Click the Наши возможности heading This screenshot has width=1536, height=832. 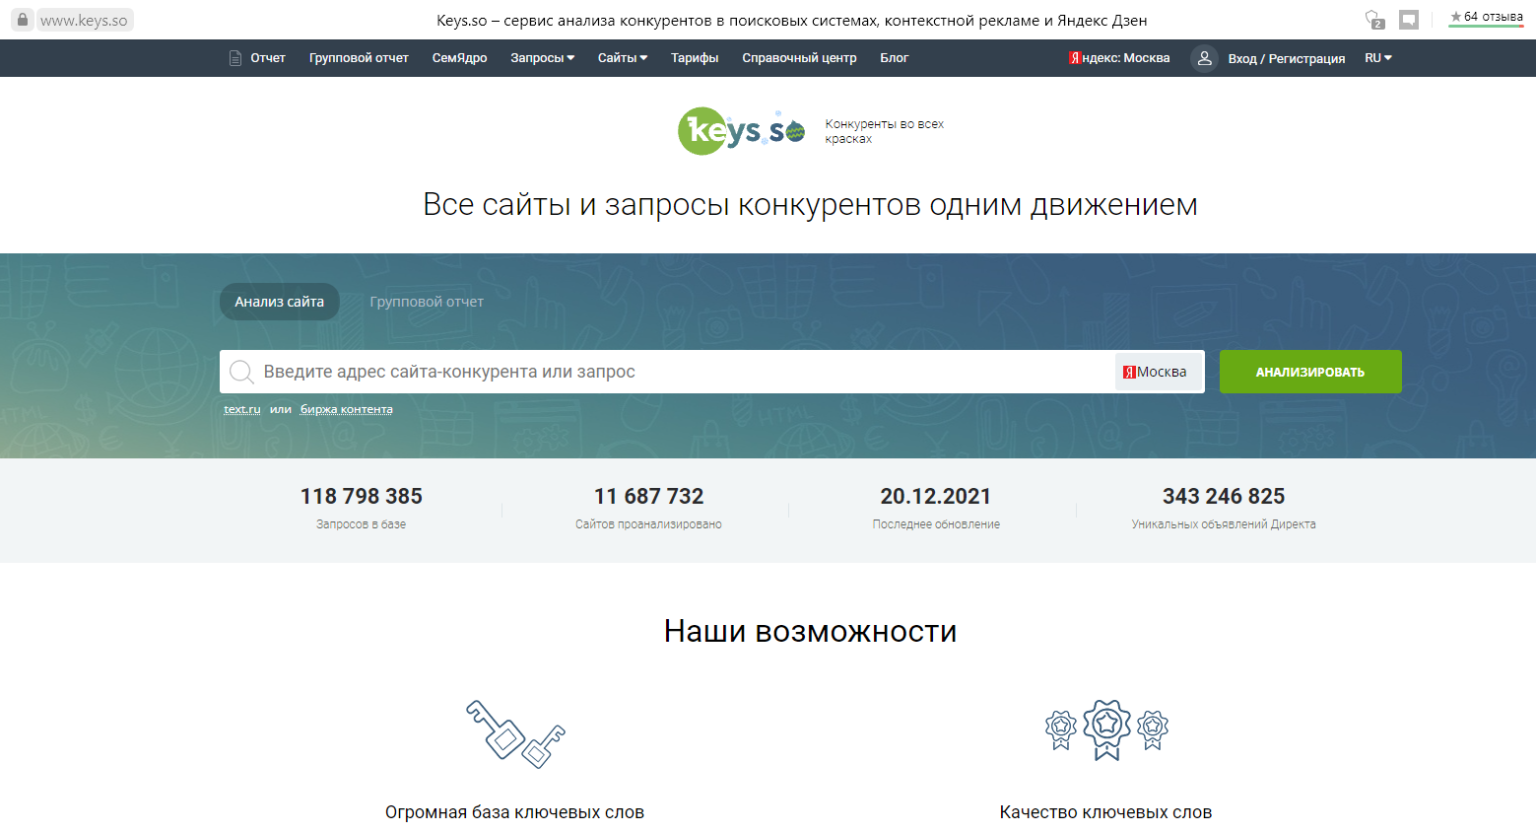tap(810, 631)
